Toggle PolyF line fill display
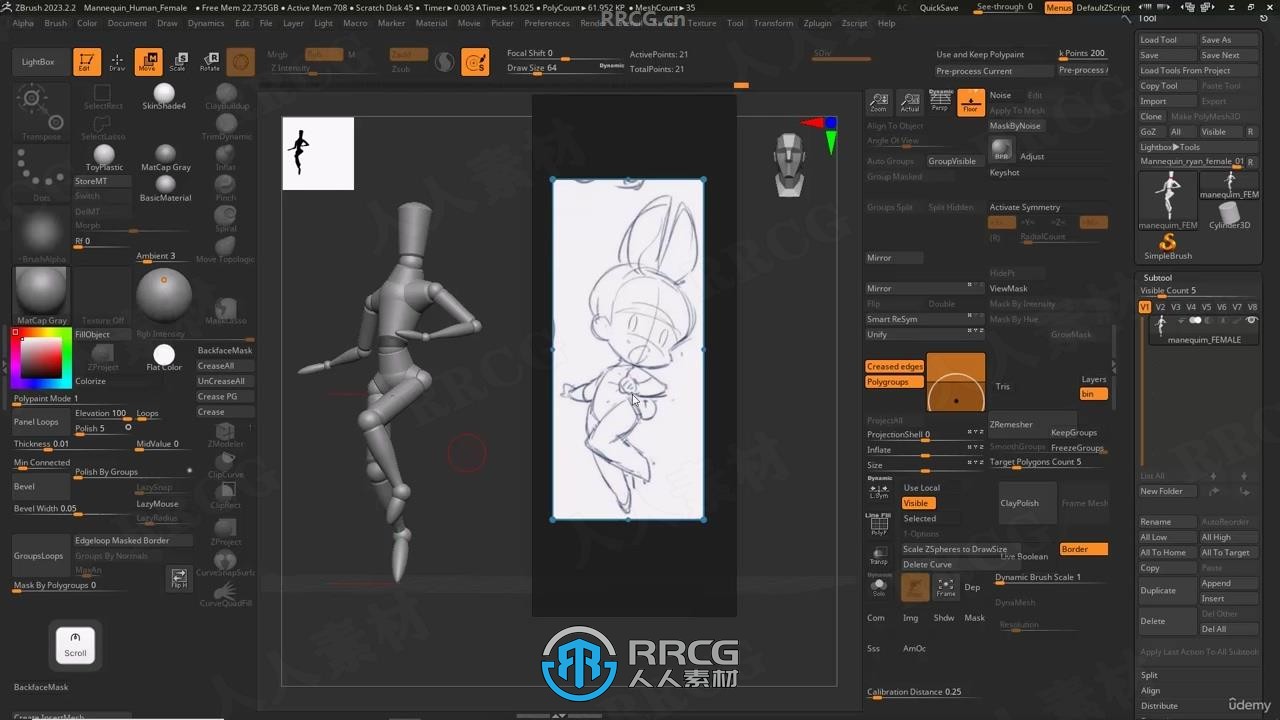This screenshot has width=1280, height=720. (879, 525)
